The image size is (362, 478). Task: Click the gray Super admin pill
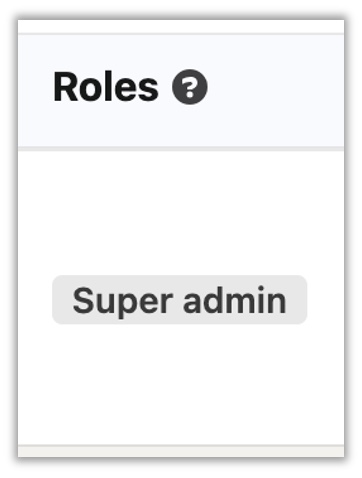pos(179,300)
